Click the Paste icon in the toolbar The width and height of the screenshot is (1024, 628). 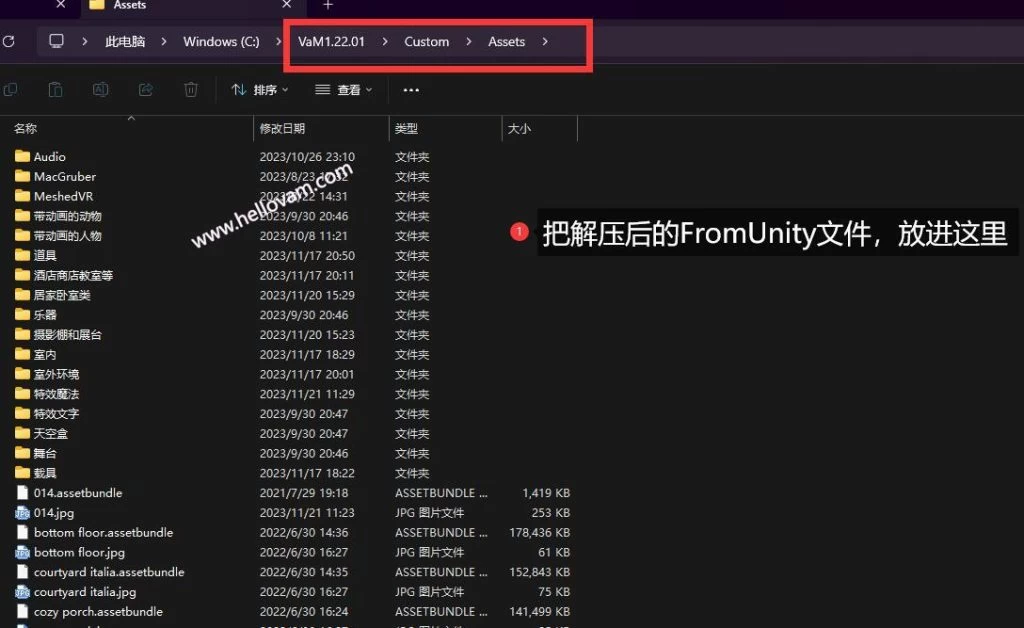pos(56,90)
